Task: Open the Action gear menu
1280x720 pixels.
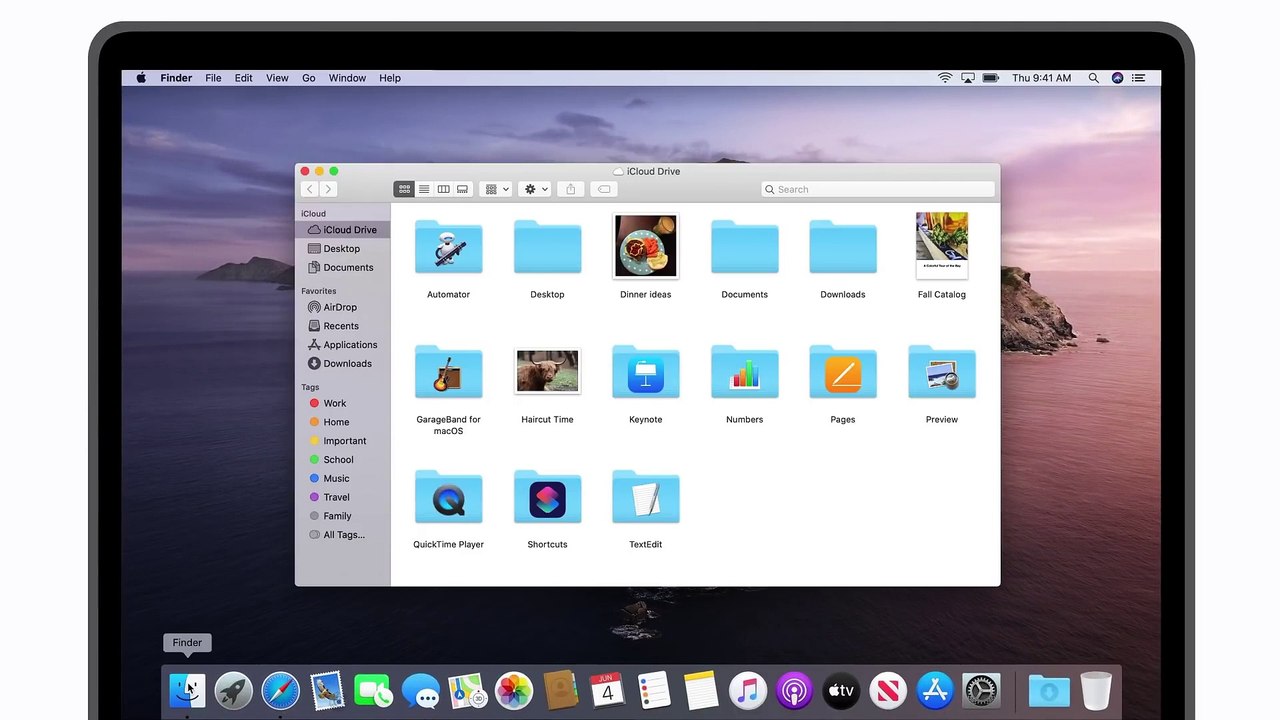Action: tap(535, 189)
